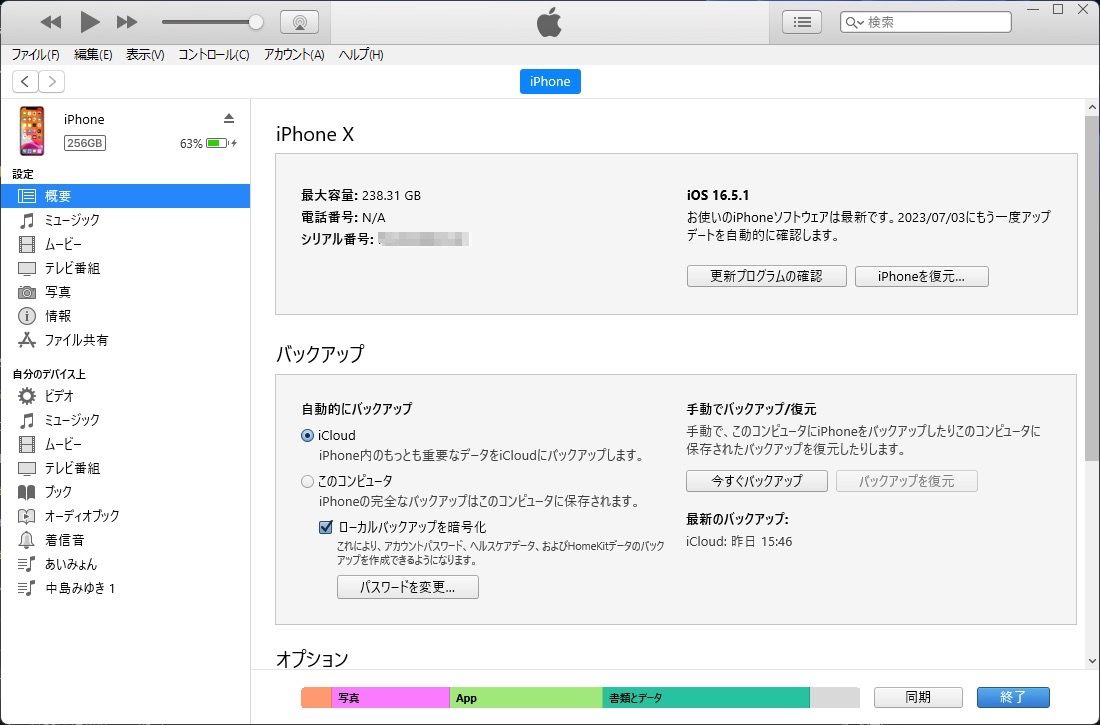Open the 表示(V) menu
Viewport: 1100px width, 725px height.
coord(145,55)
